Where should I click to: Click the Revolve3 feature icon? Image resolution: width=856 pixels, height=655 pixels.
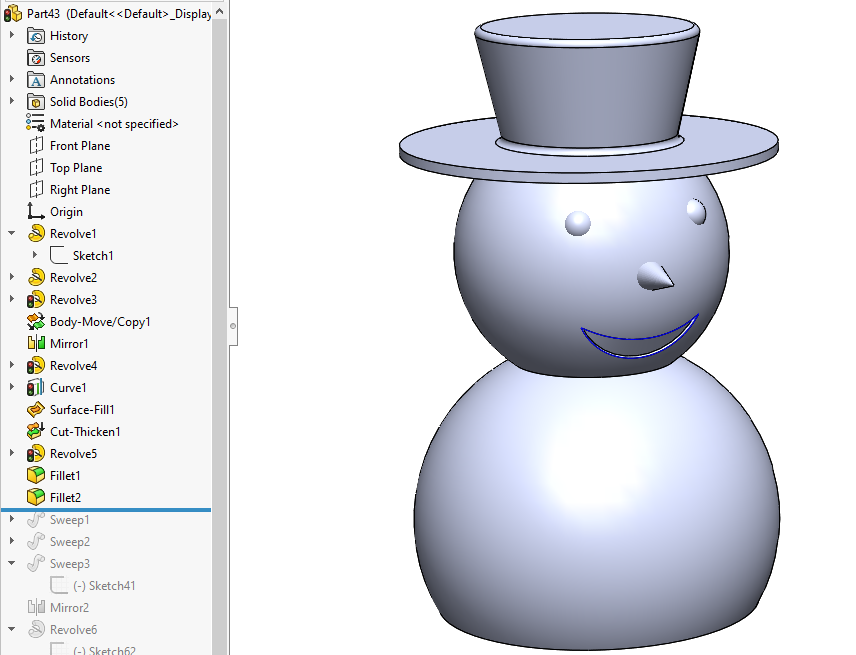tap(36, 300)
